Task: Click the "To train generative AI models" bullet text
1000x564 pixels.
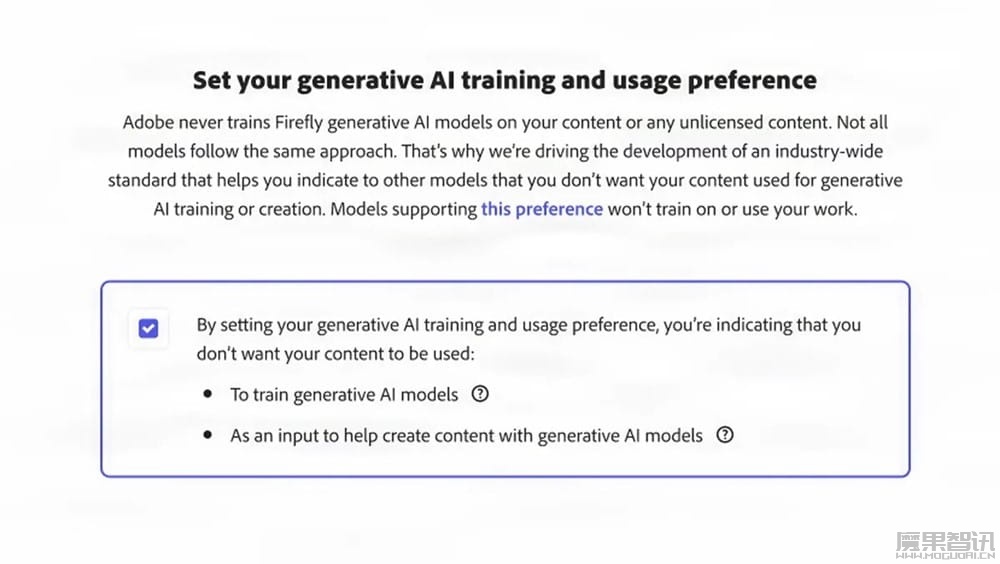Action: click(344, 395)
